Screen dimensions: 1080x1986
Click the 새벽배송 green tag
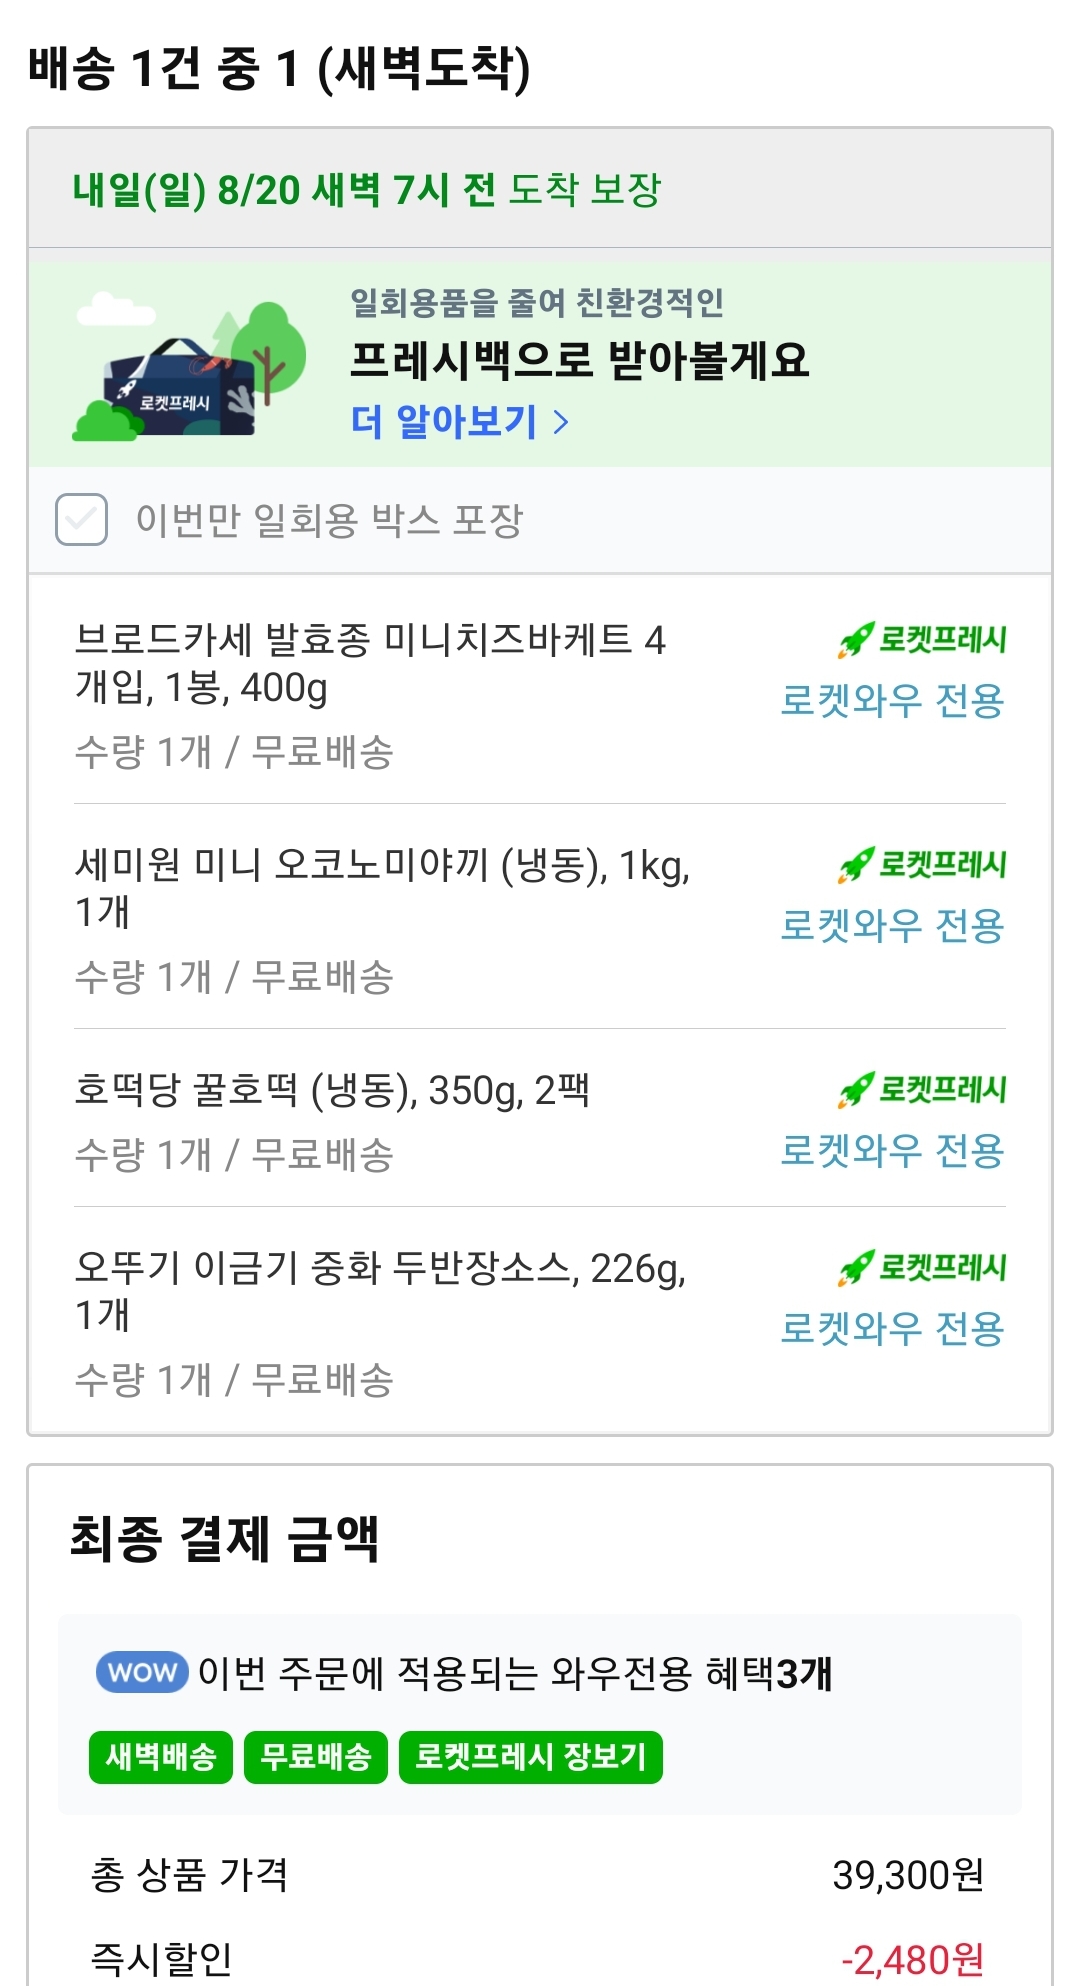coord(161,1757)
